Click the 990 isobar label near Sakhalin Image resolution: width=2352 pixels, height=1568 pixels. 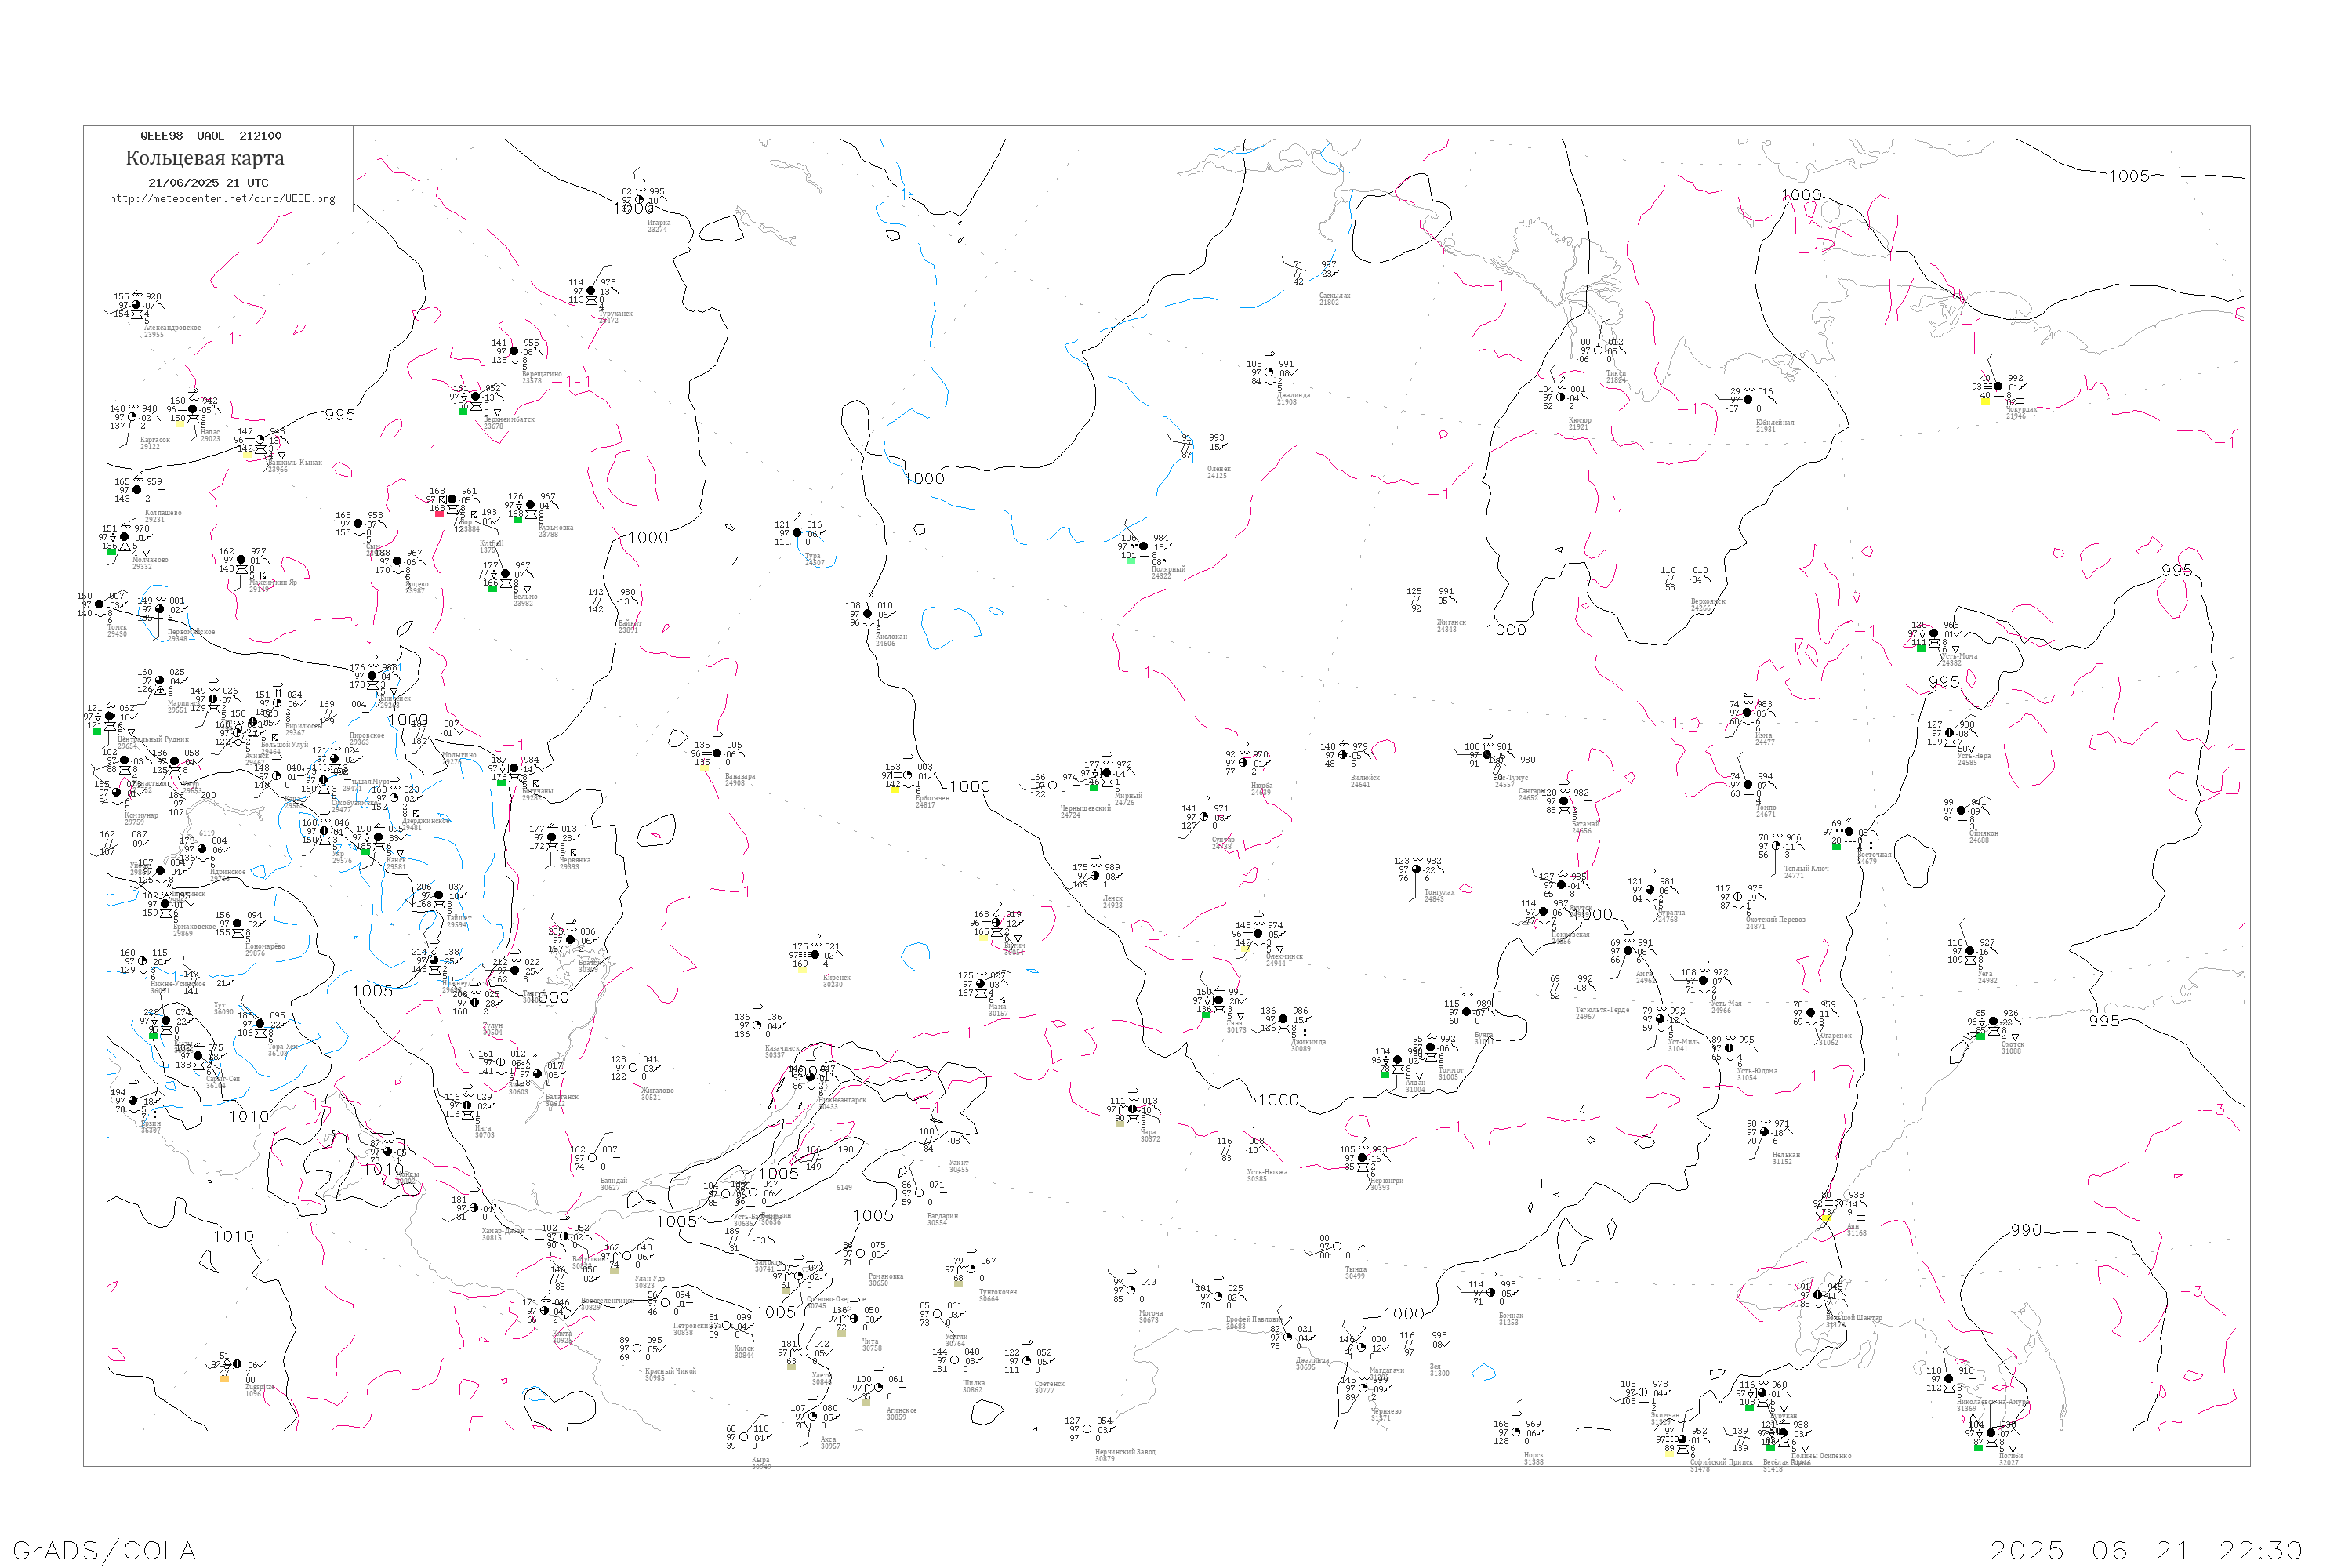pos(2026,1230)
